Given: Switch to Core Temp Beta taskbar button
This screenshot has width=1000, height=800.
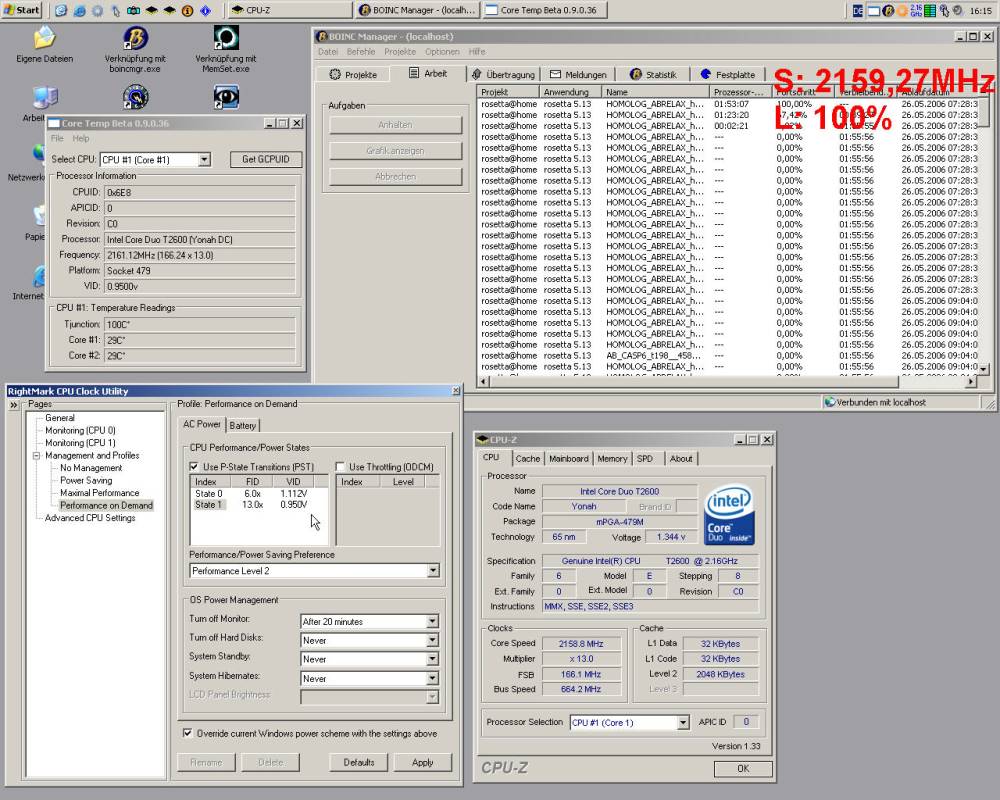Looking at the screenshot, I should (x=544, y=10).
